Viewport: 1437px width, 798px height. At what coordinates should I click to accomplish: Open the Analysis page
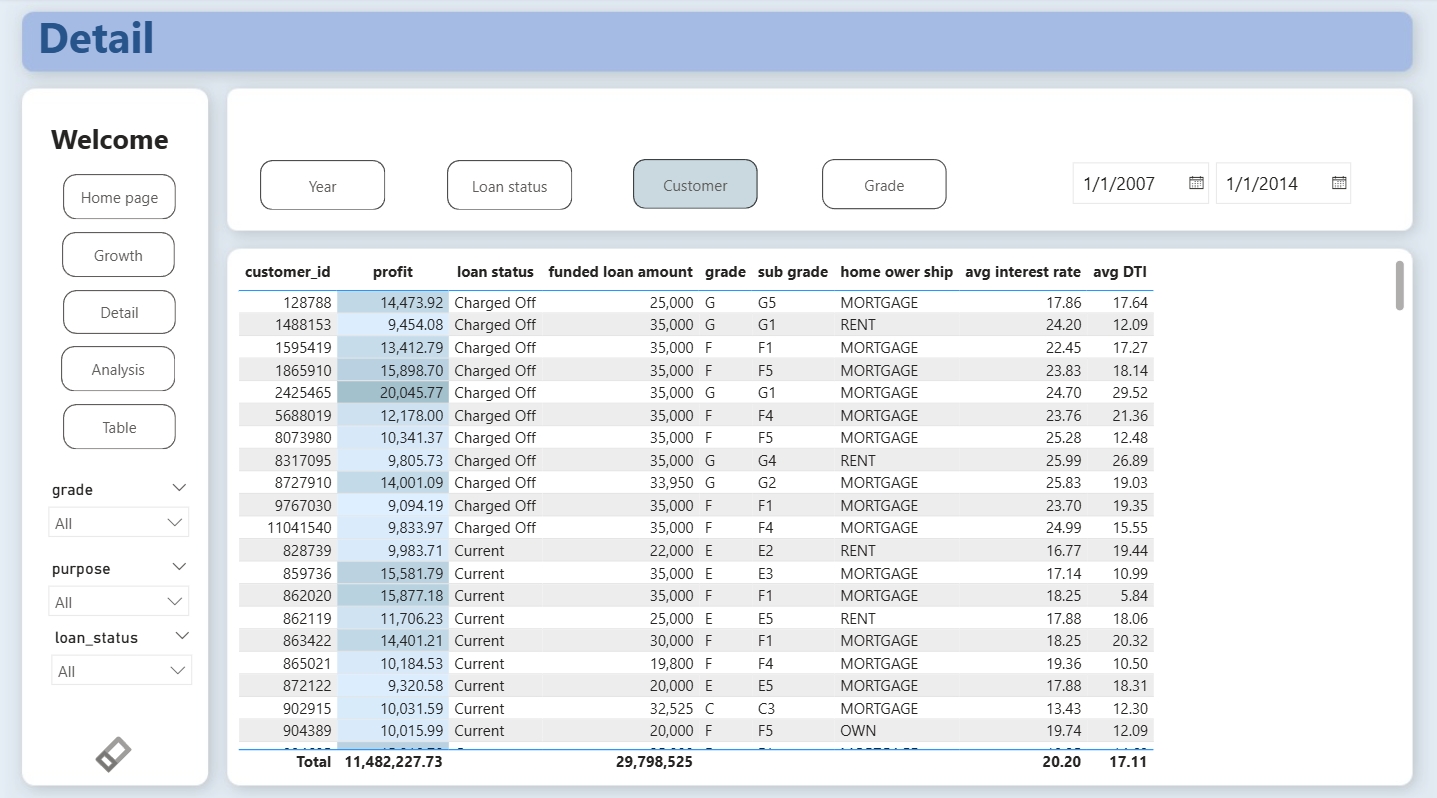click(x=118, y=369)
